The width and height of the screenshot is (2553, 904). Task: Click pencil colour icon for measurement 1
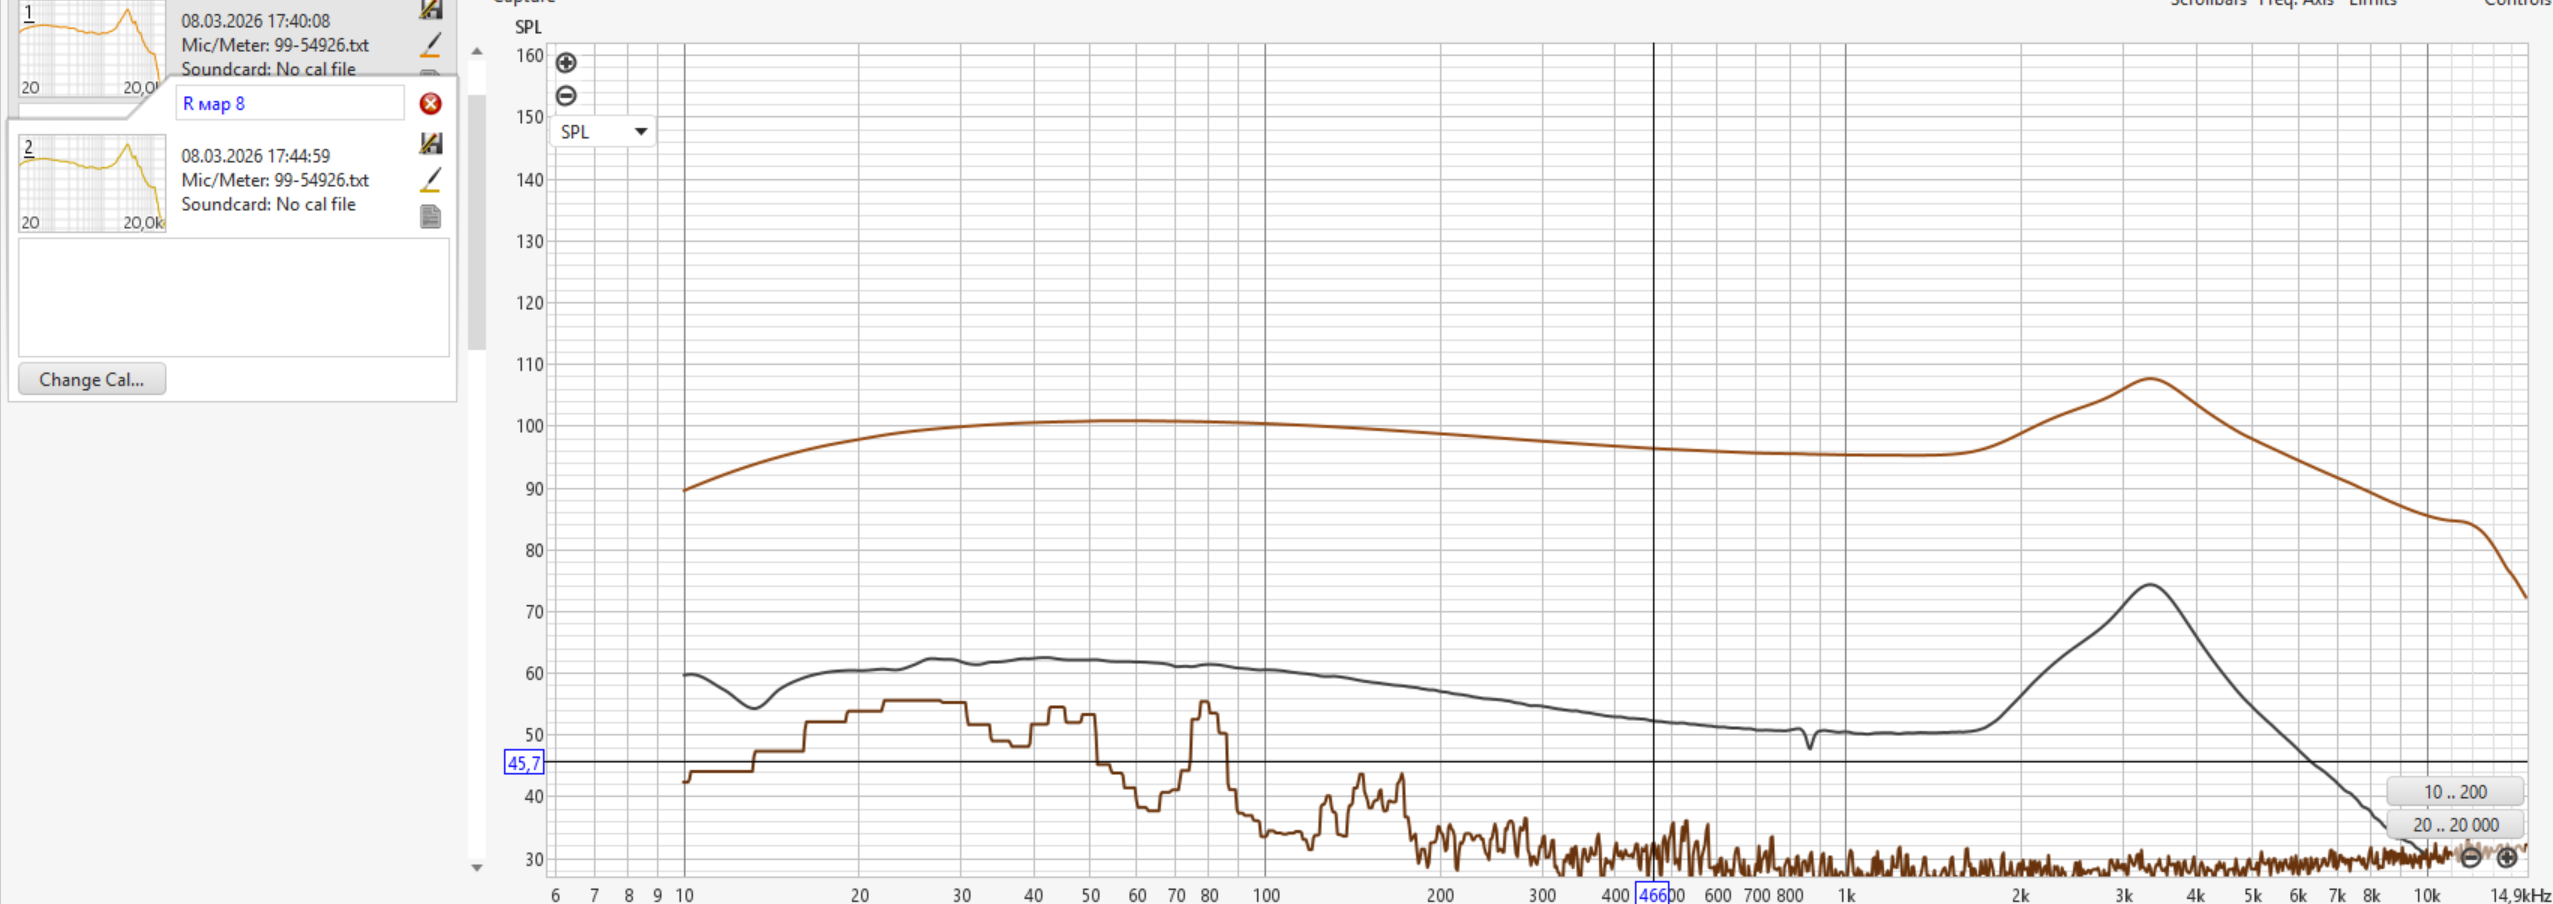coord(430,45)
